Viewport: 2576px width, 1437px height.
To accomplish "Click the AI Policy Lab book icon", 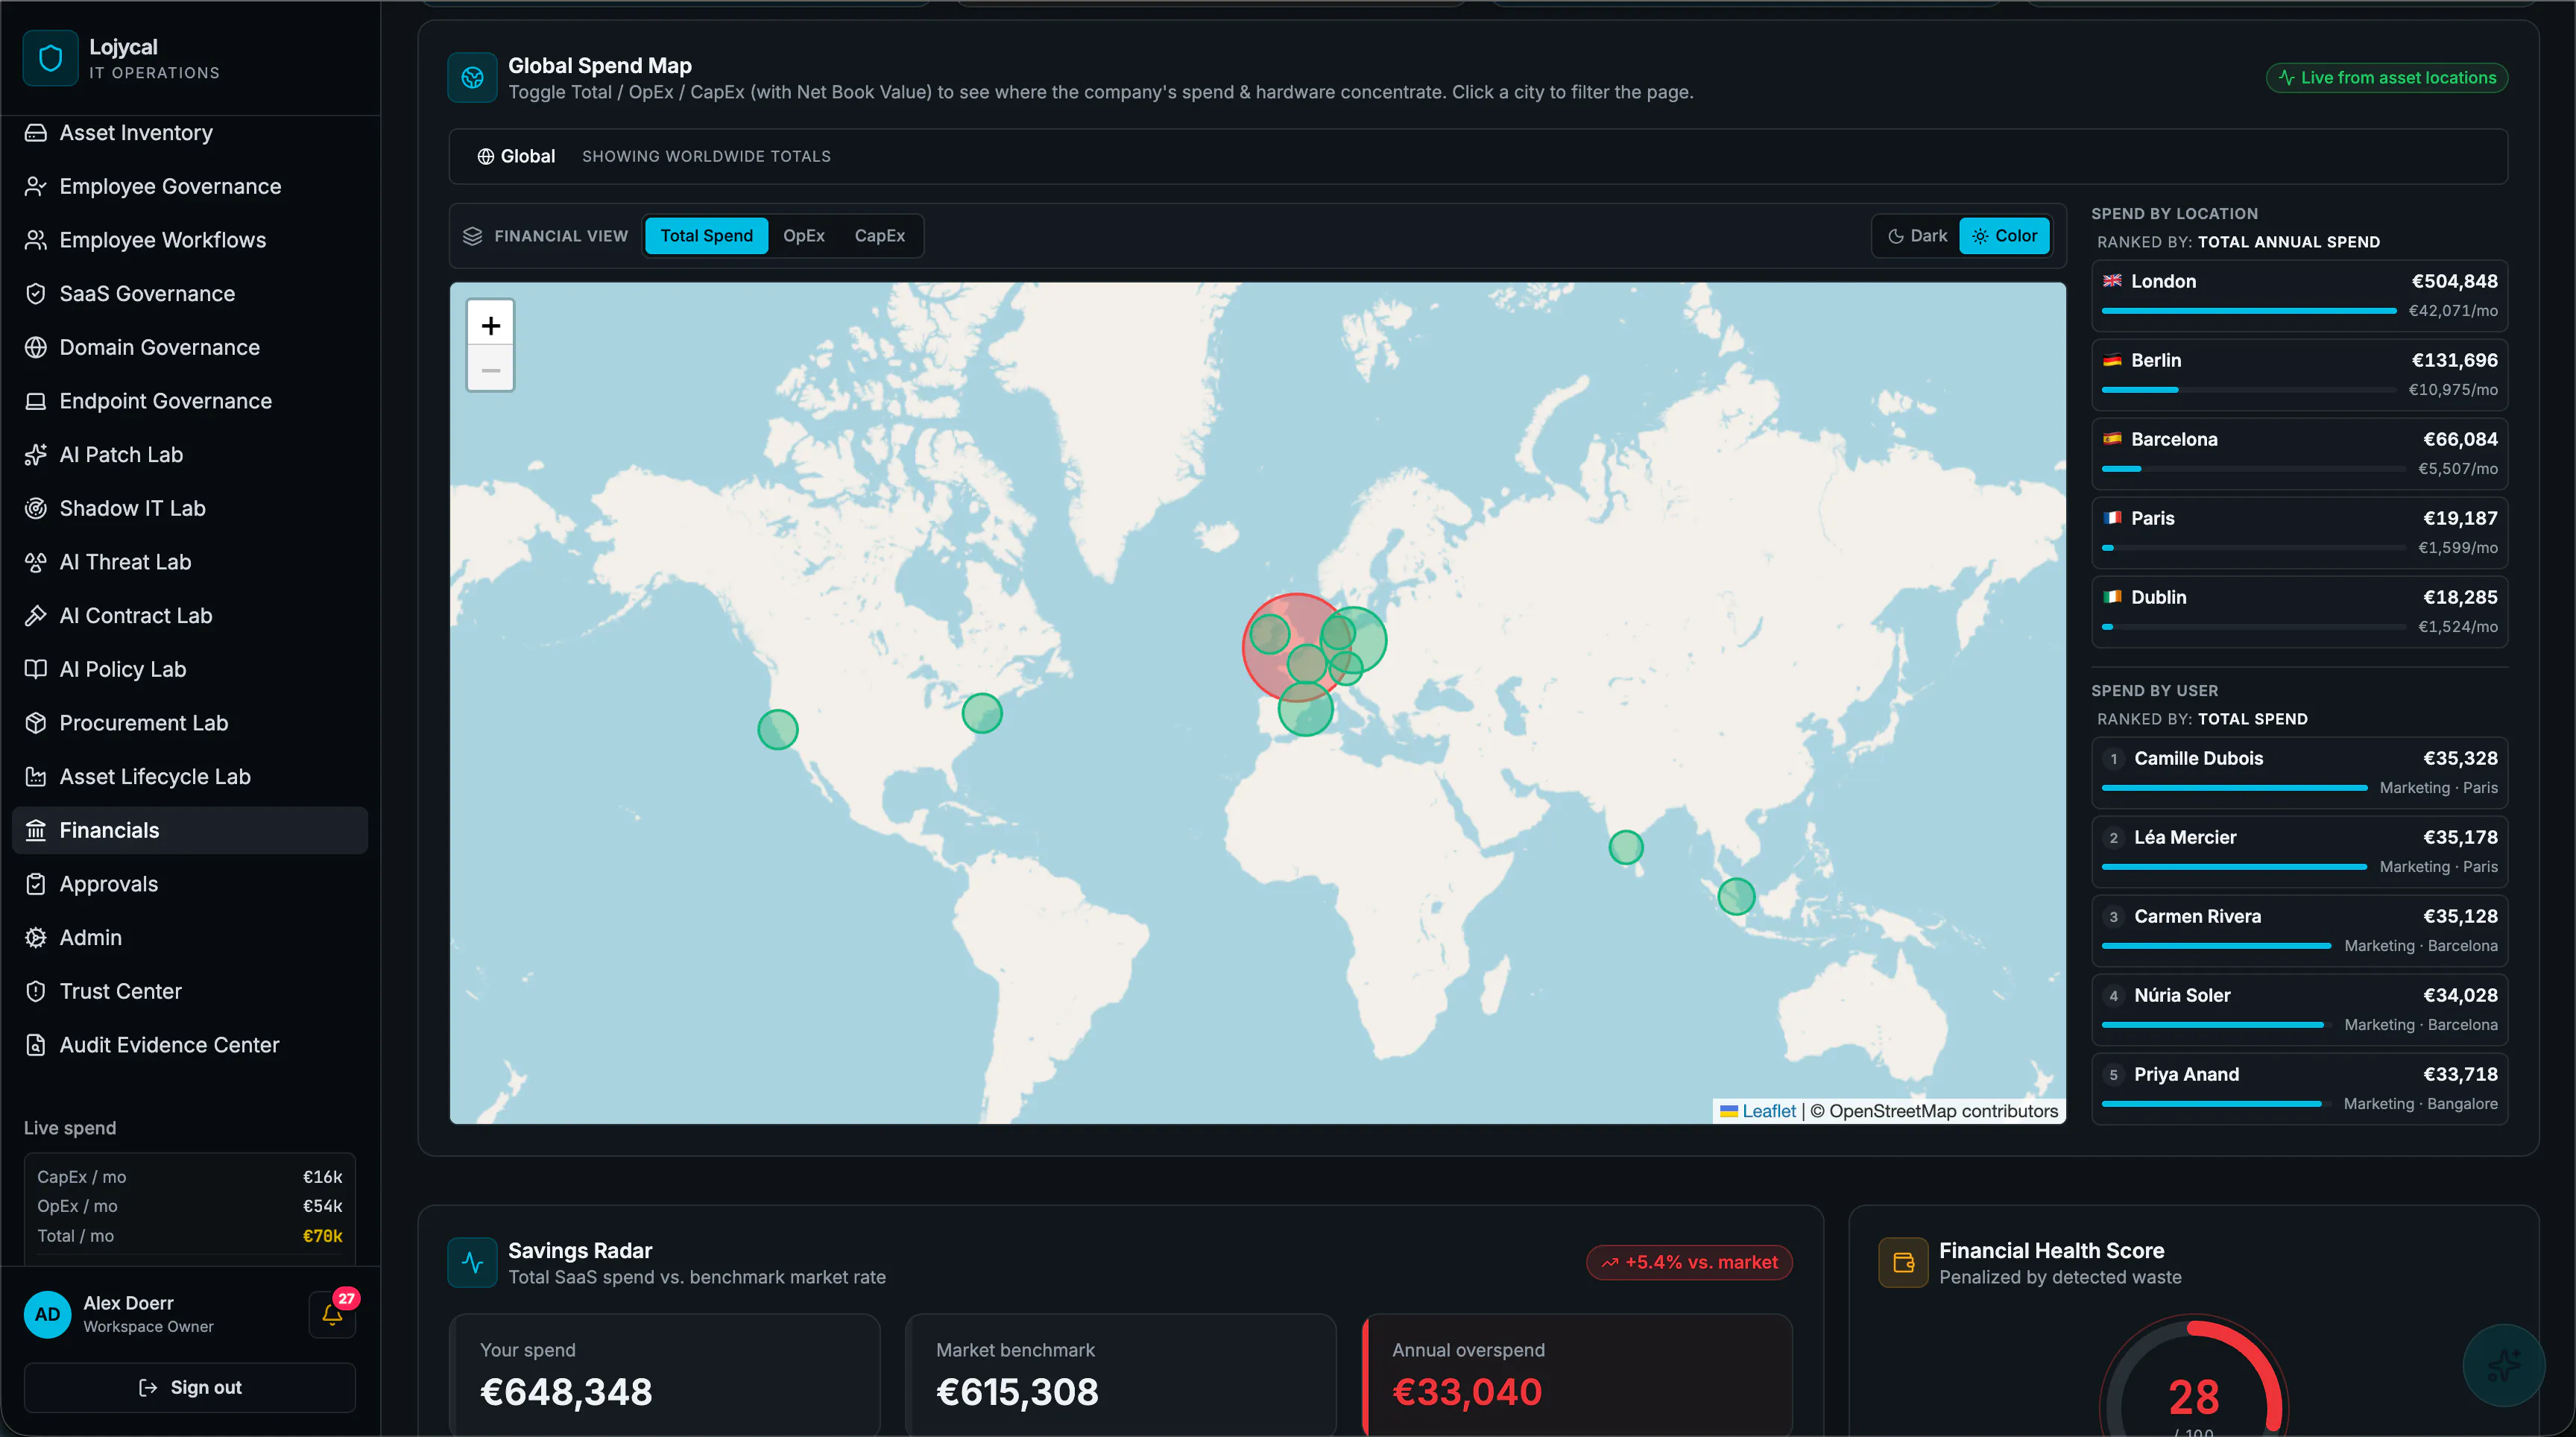I will pos(36,670).
